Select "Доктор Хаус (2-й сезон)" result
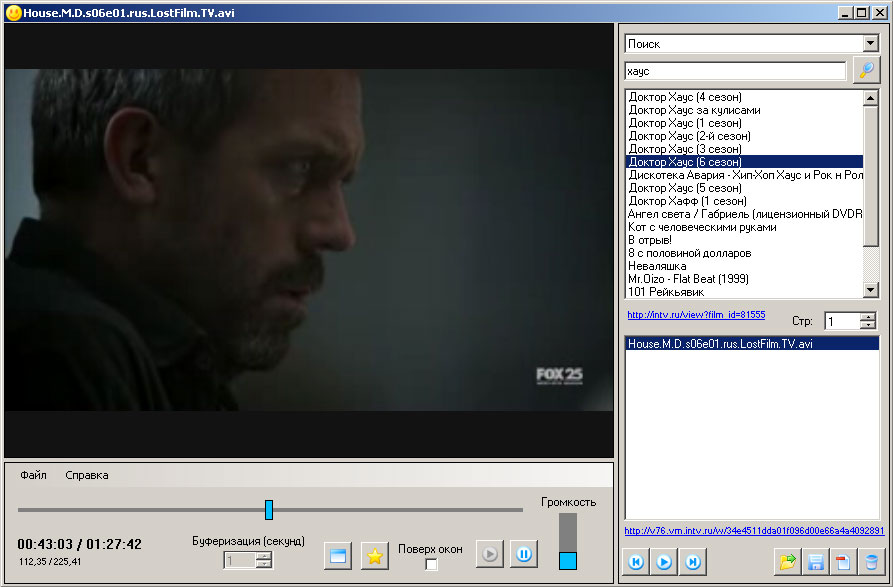Image resolution: width=893 pixels, height=587 pixels. tap(744, 136)
